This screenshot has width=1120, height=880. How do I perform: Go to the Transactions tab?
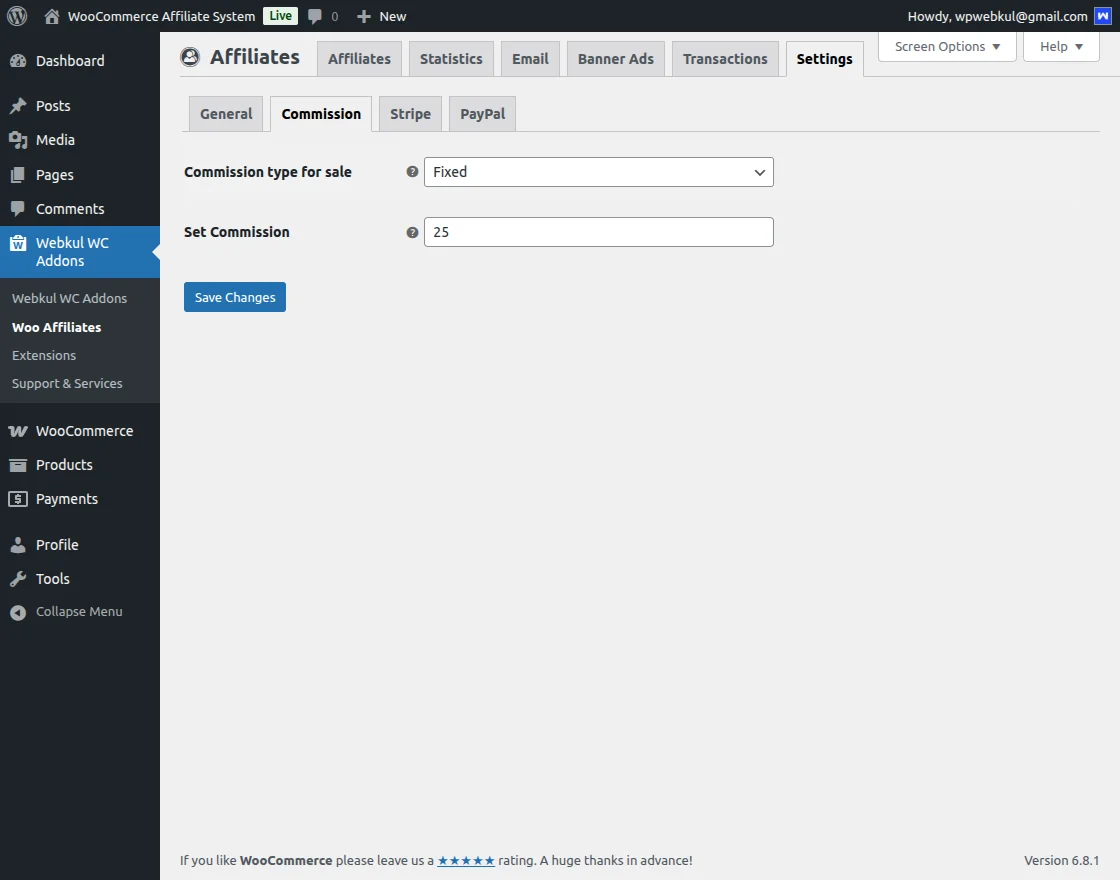pos(725,59)
